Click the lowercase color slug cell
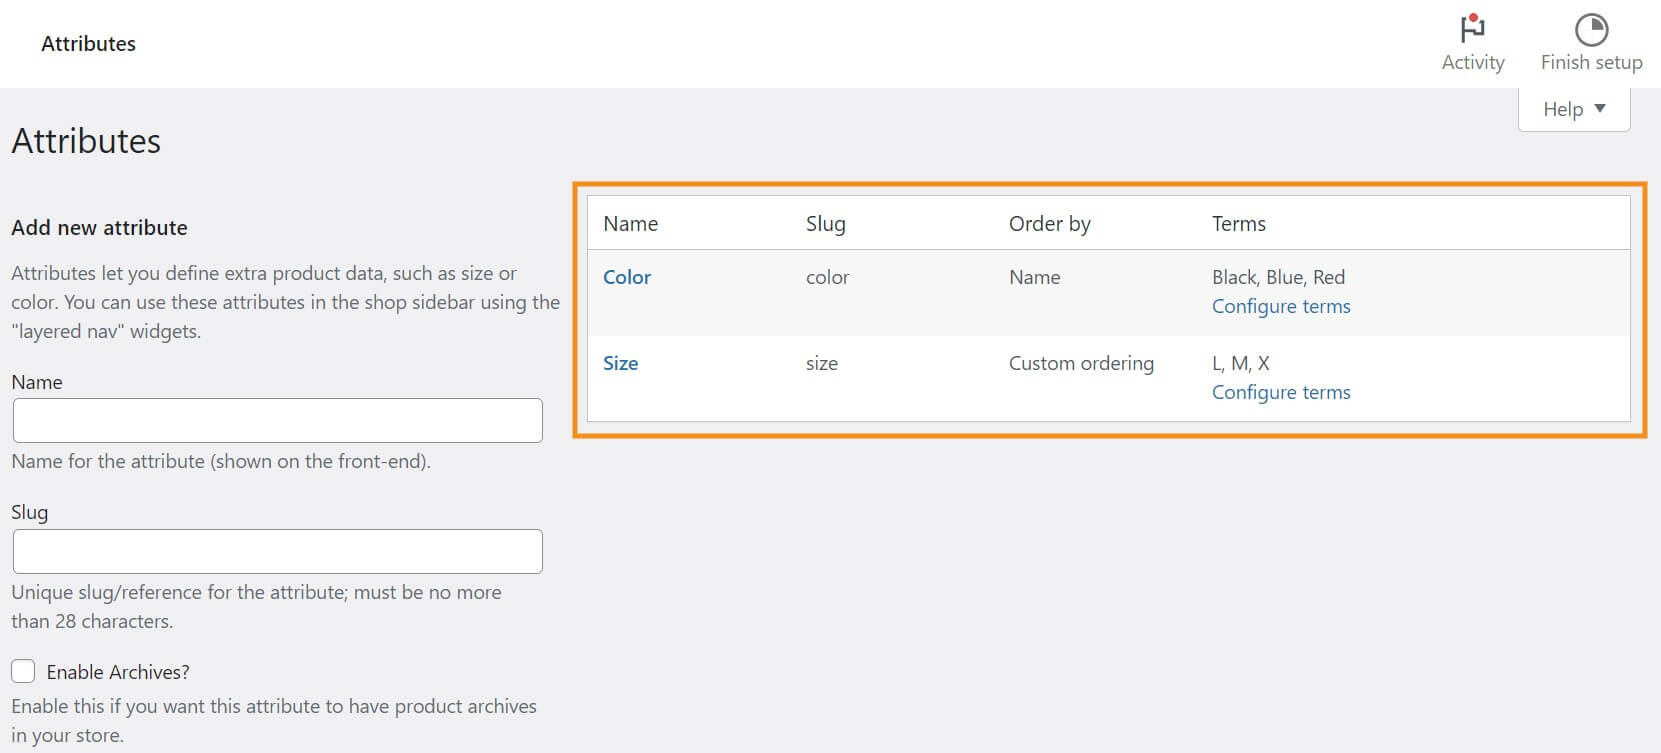 point(827,277)
